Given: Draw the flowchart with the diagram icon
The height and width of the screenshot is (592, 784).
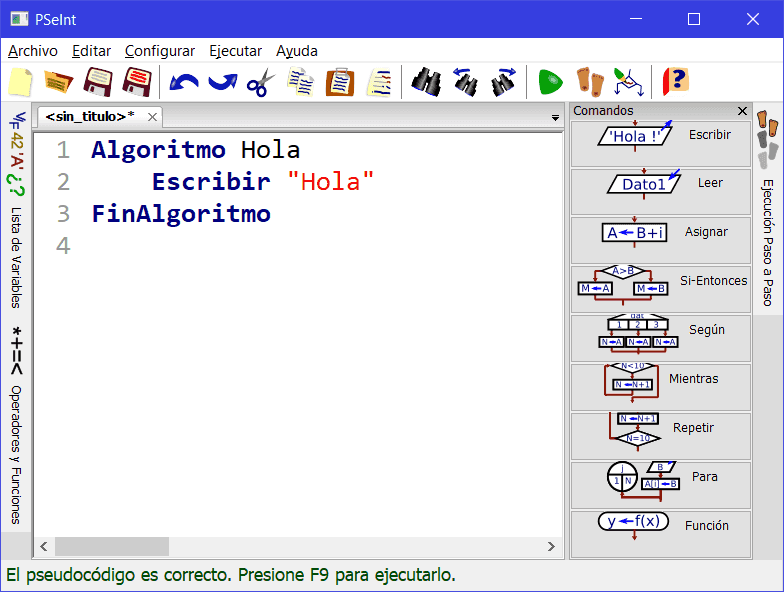Looking at the screenshot, I should pos(629,82).
